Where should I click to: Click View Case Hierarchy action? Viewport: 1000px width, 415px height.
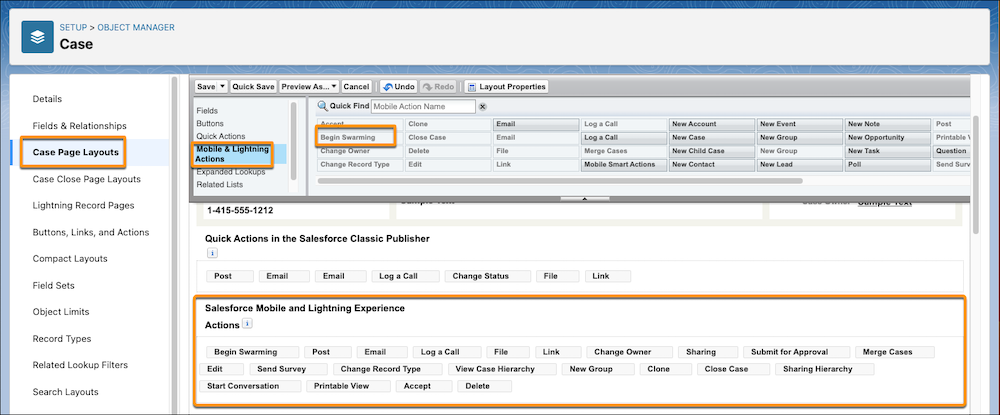click(502, 368)
